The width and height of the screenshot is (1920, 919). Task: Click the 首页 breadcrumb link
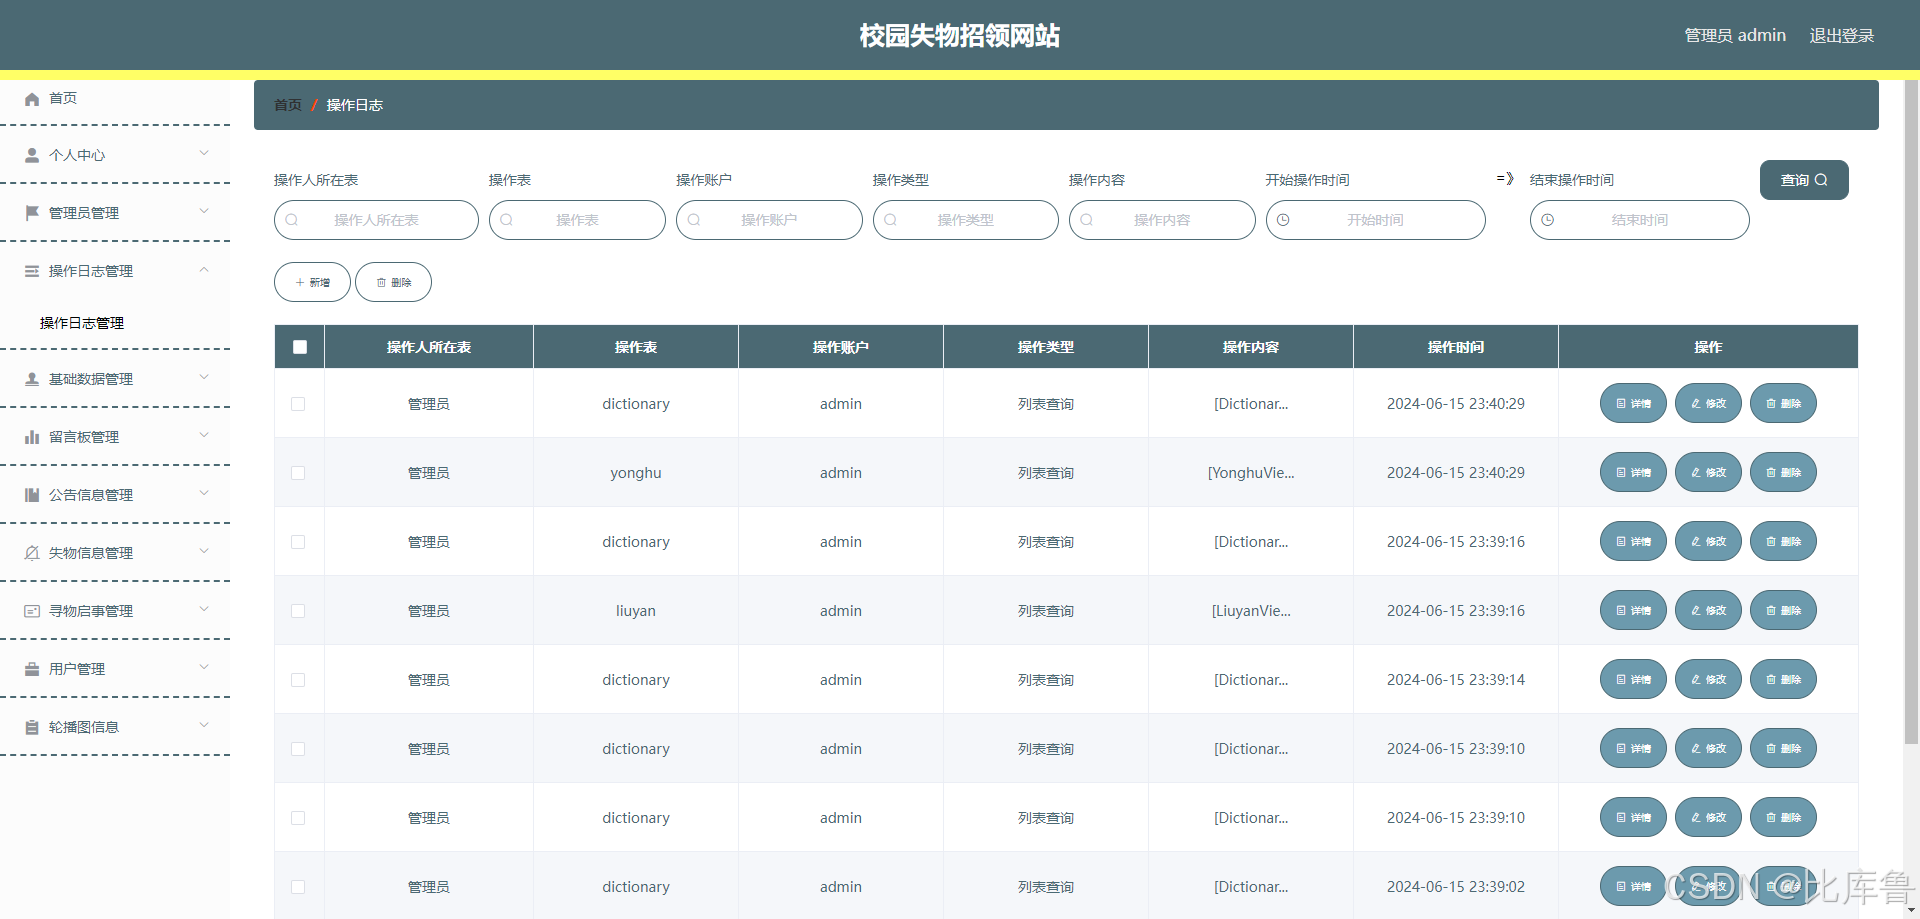point(288,105)
